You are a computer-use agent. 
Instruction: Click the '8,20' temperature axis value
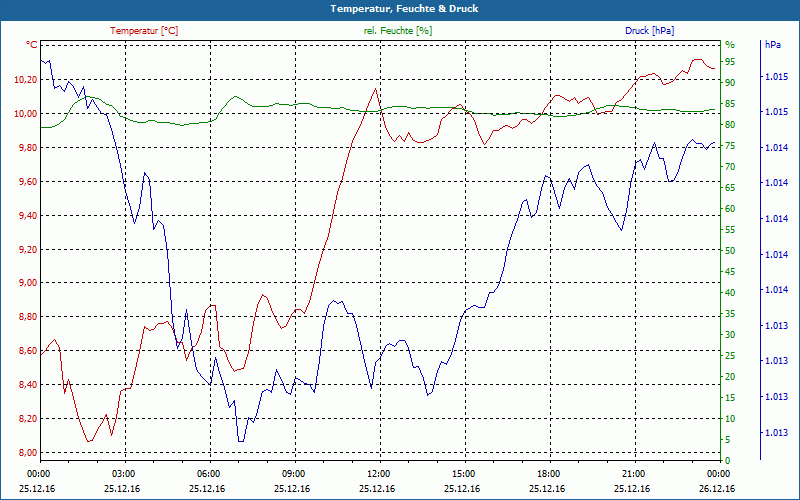click(x=30, y=419)
